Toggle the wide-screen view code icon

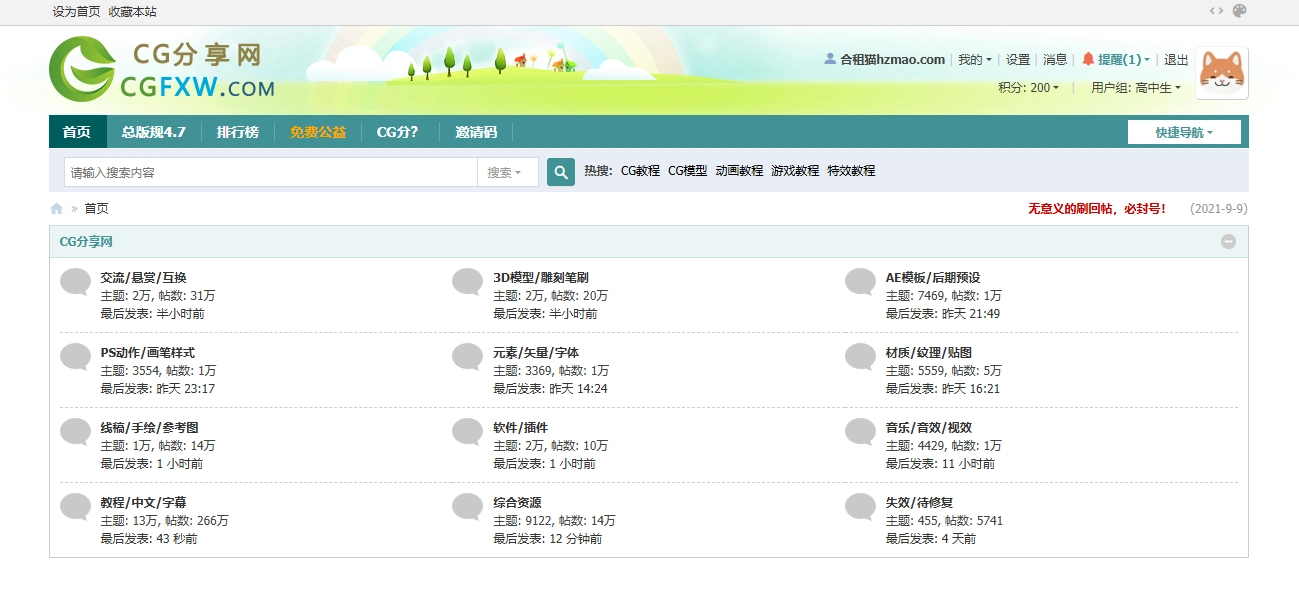(x=1216, y=11)
